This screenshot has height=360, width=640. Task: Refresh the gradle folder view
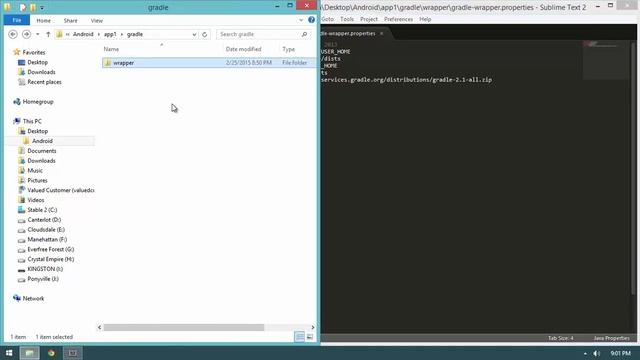(x=204, y=34)
